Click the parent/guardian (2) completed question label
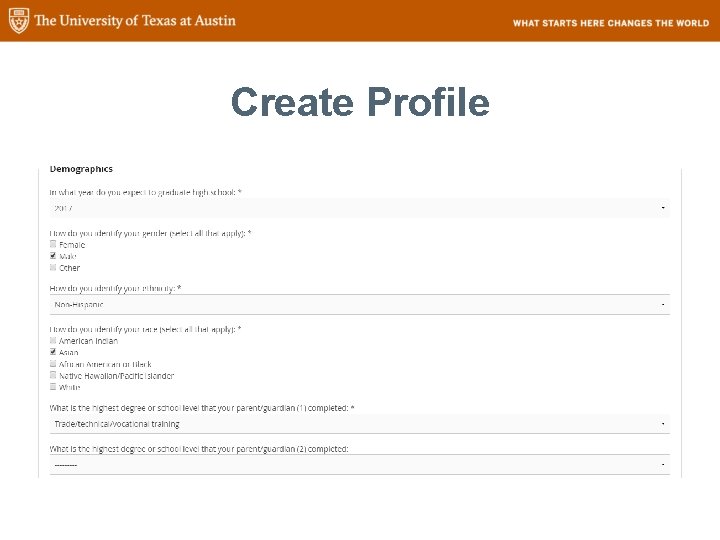Screen dimensions: 720x540 point(199,449)
